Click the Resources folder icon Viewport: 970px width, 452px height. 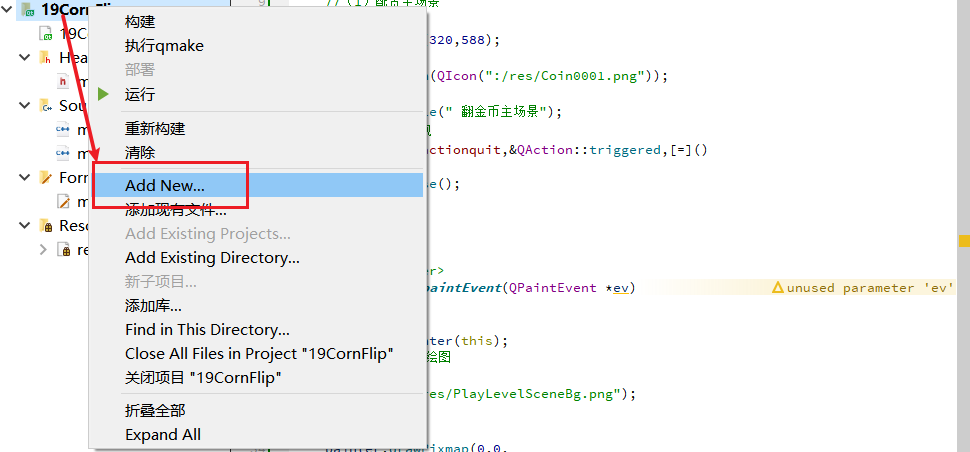tap(45, 226)
